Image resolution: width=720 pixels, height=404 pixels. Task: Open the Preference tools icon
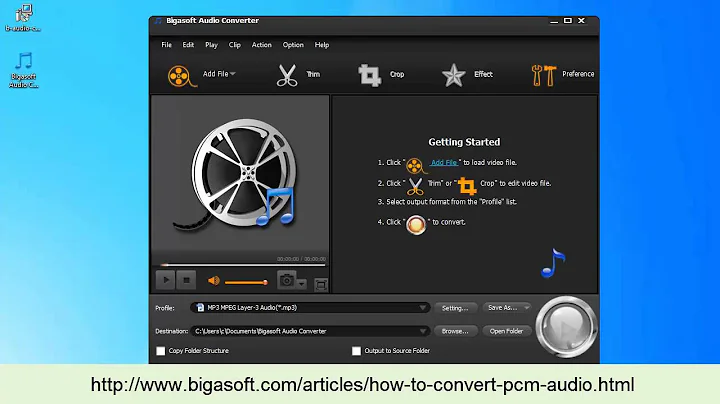point(543,75)
